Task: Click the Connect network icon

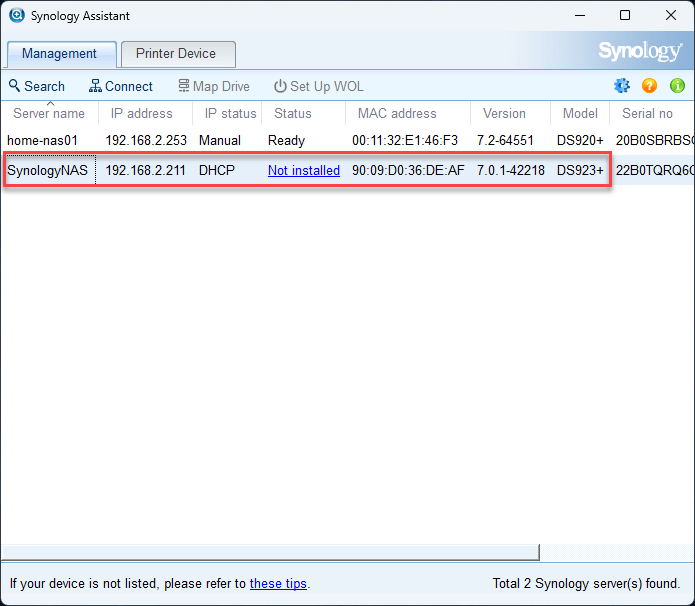Action: click(95, 86)
